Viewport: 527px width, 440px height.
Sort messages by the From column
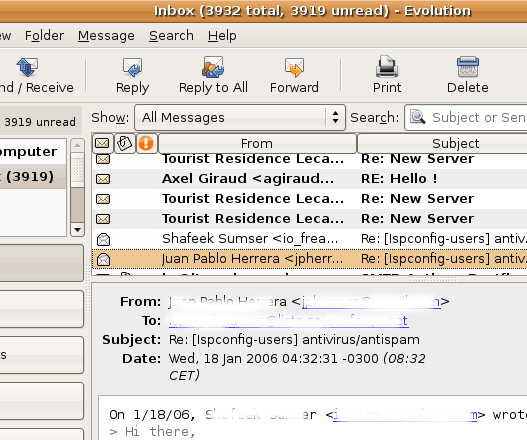click(x=257, y=143)
